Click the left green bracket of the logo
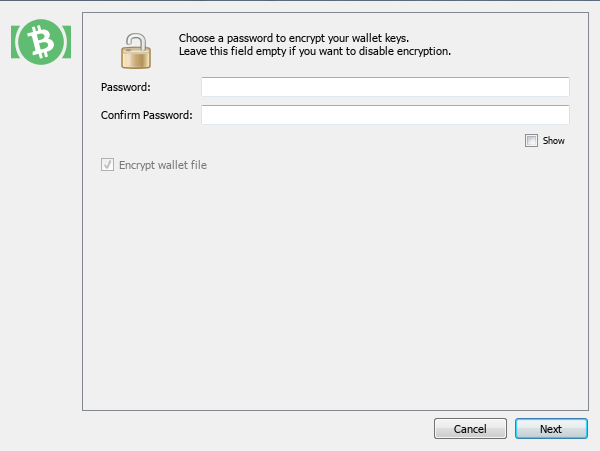Screen dimensions: 600x451 tap(15, 42)
